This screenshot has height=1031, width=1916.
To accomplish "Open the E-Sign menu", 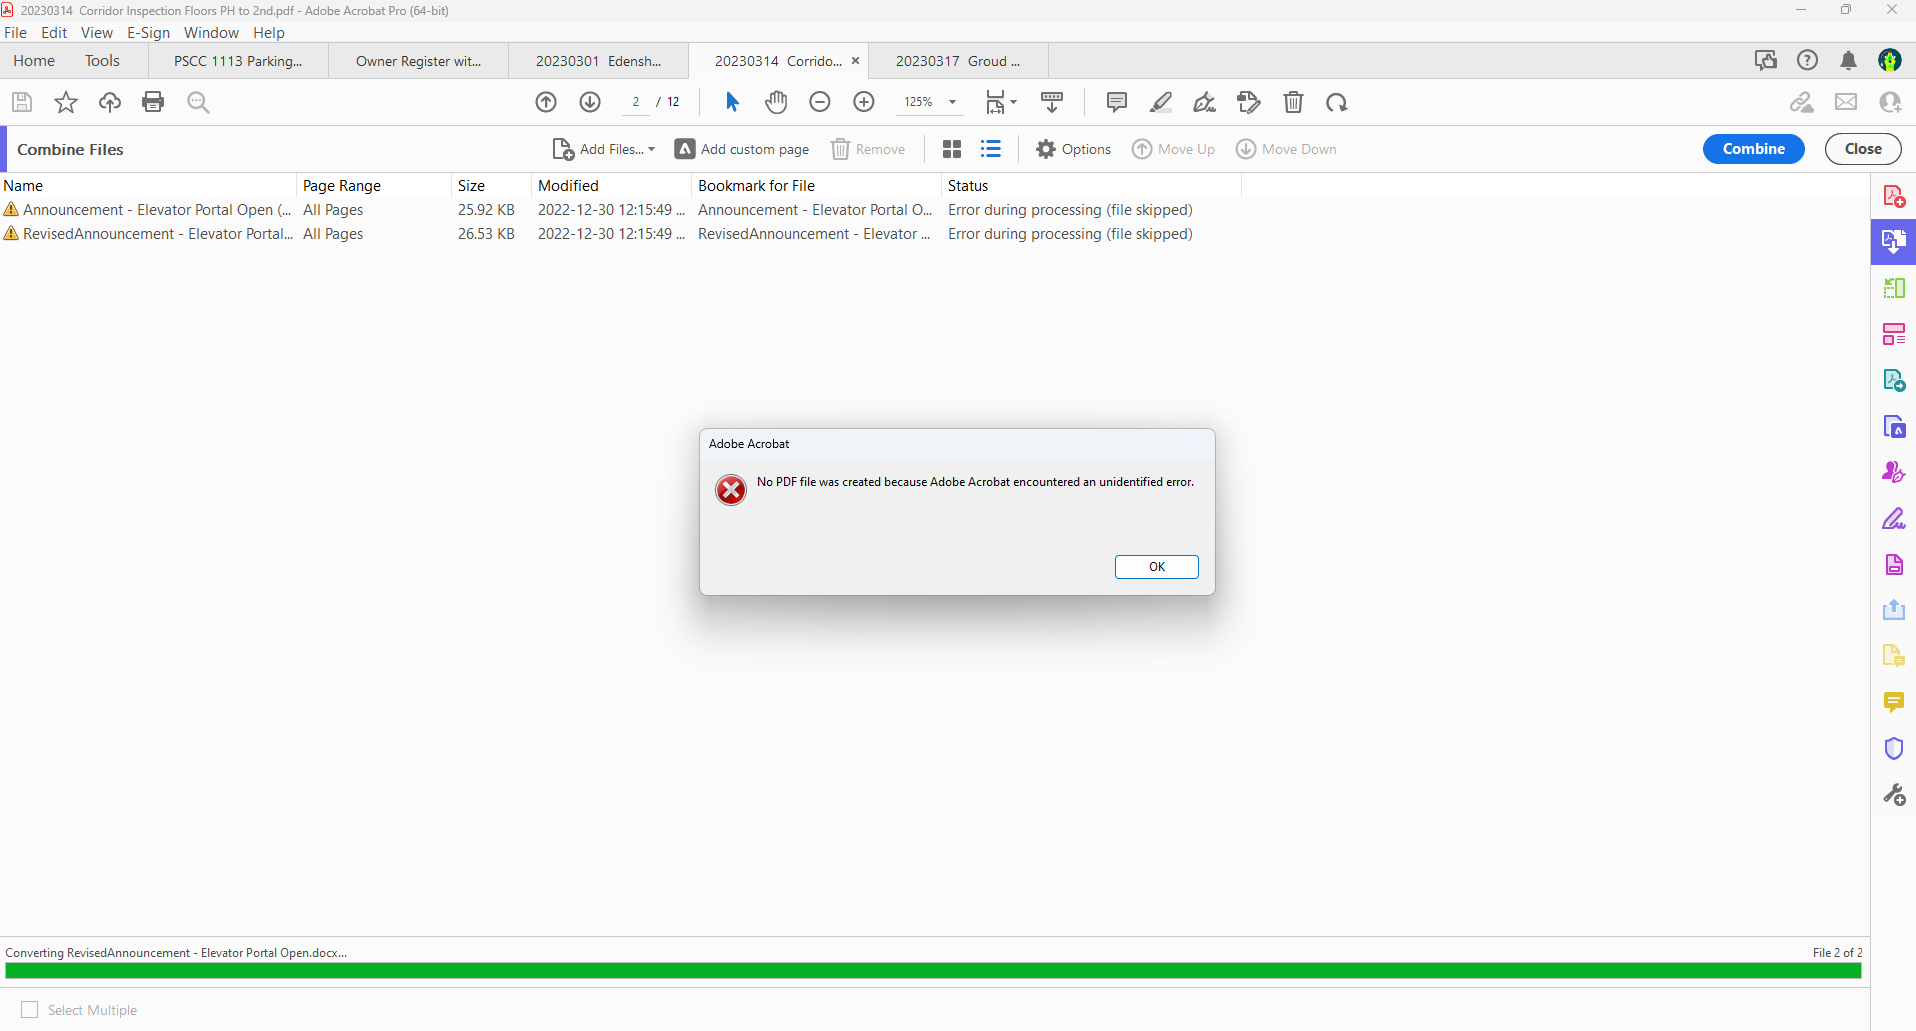I will (147, 32).
